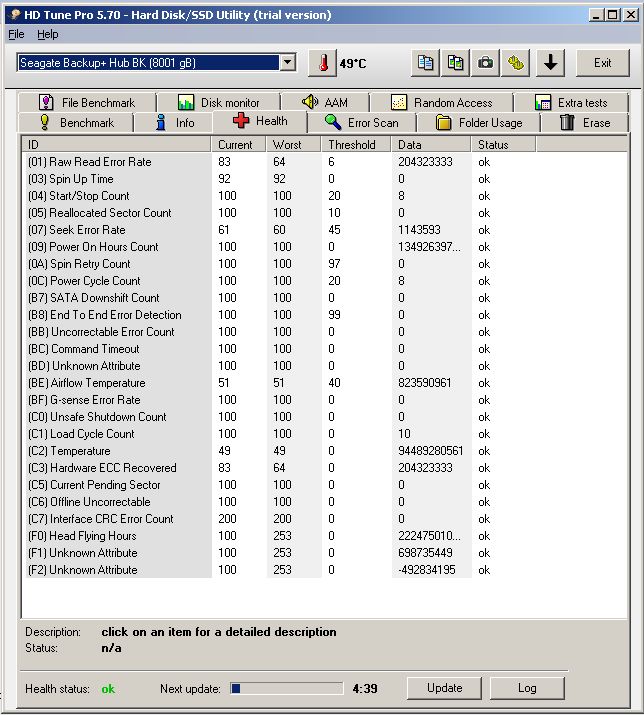Click the camera save screenshot icon

(485, 63)
